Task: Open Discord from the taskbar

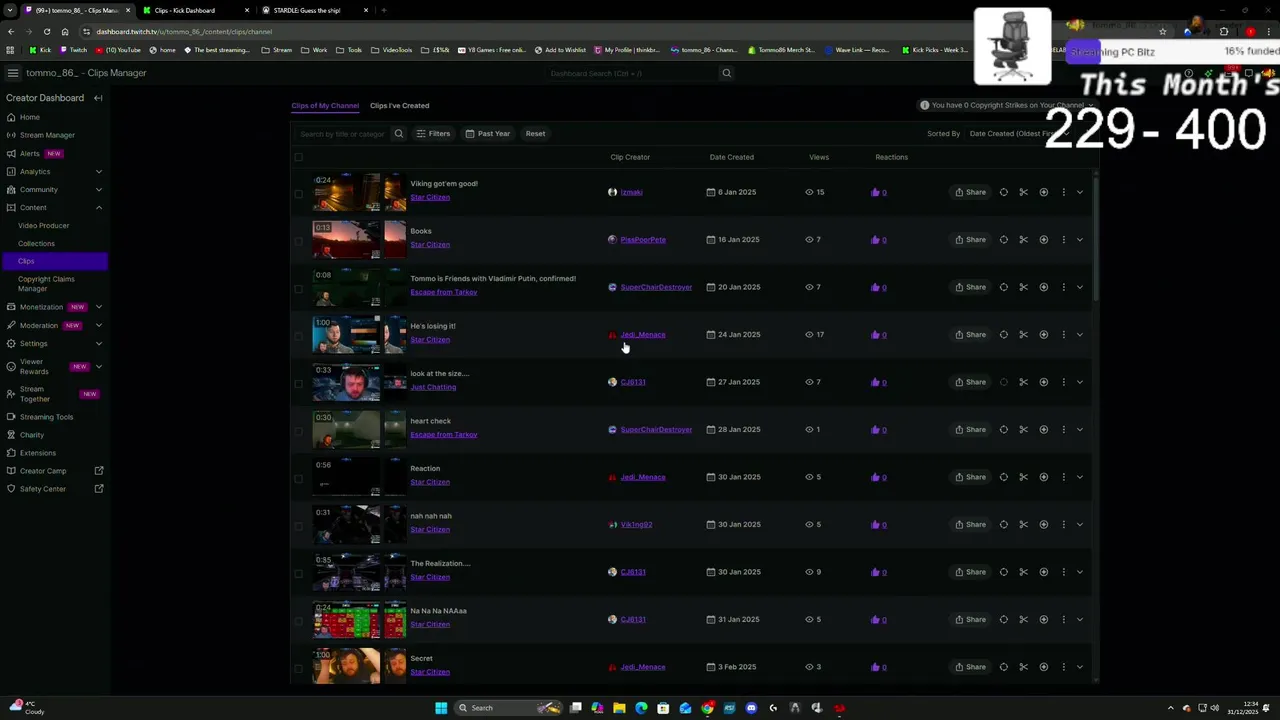Action: pyautogui.click(x=751, y=708)
